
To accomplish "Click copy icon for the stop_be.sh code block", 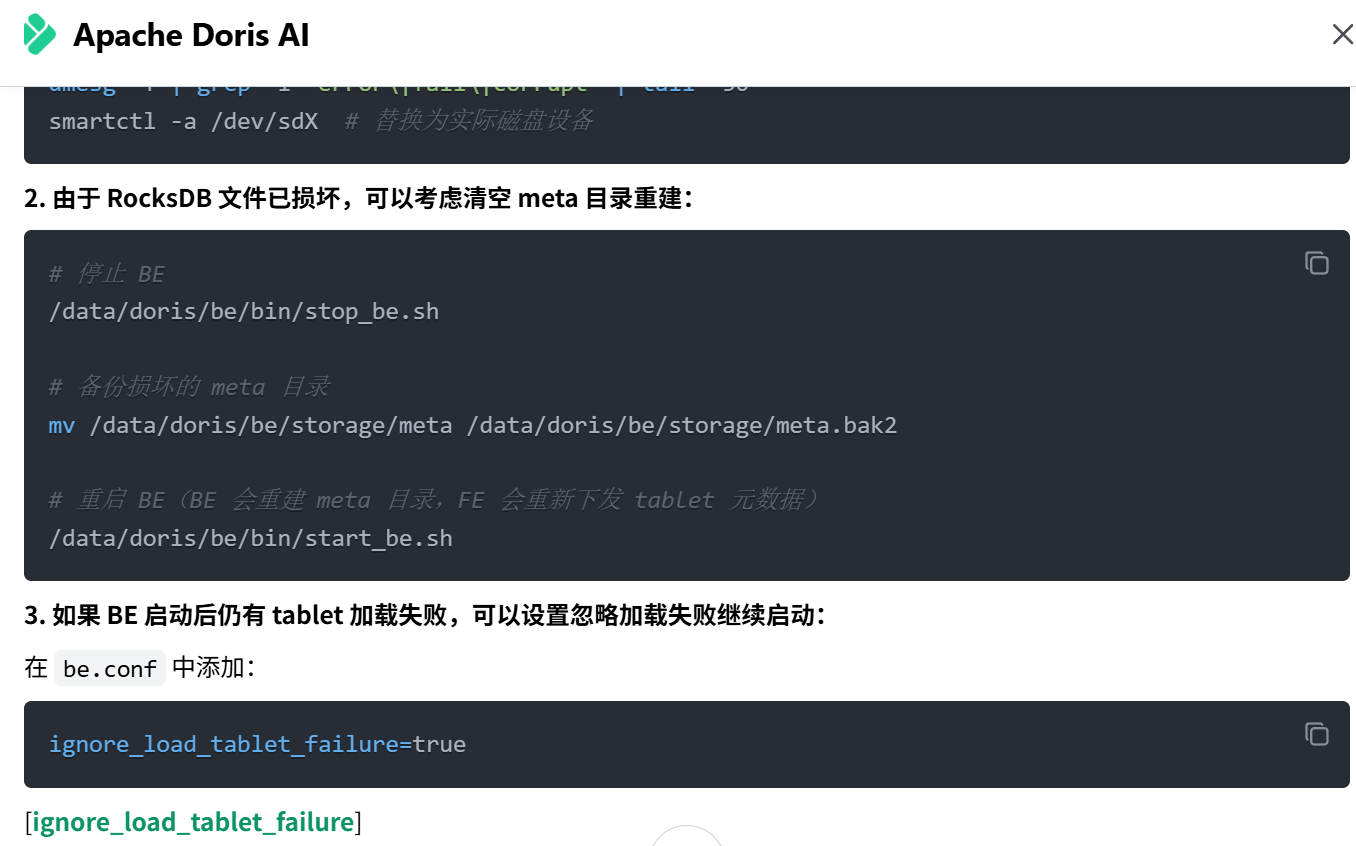I will [1316, 263].
